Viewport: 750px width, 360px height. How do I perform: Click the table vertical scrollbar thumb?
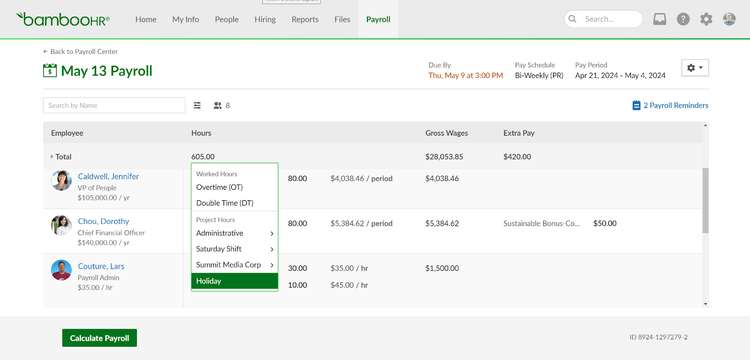tap(706, 200)
